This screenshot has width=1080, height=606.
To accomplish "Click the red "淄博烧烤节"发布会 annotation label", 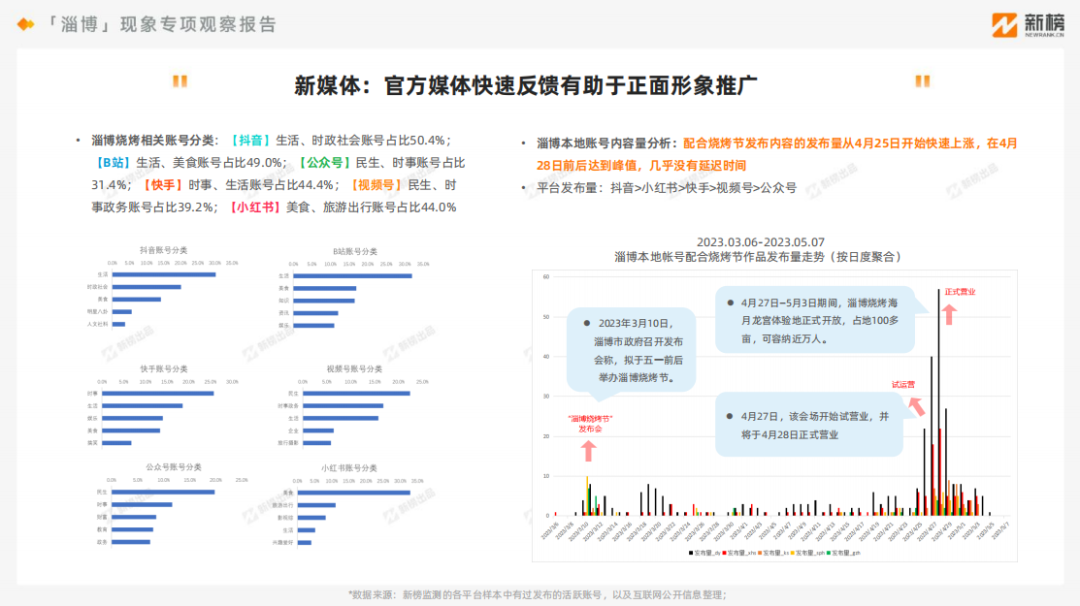I will coord(590,424).
